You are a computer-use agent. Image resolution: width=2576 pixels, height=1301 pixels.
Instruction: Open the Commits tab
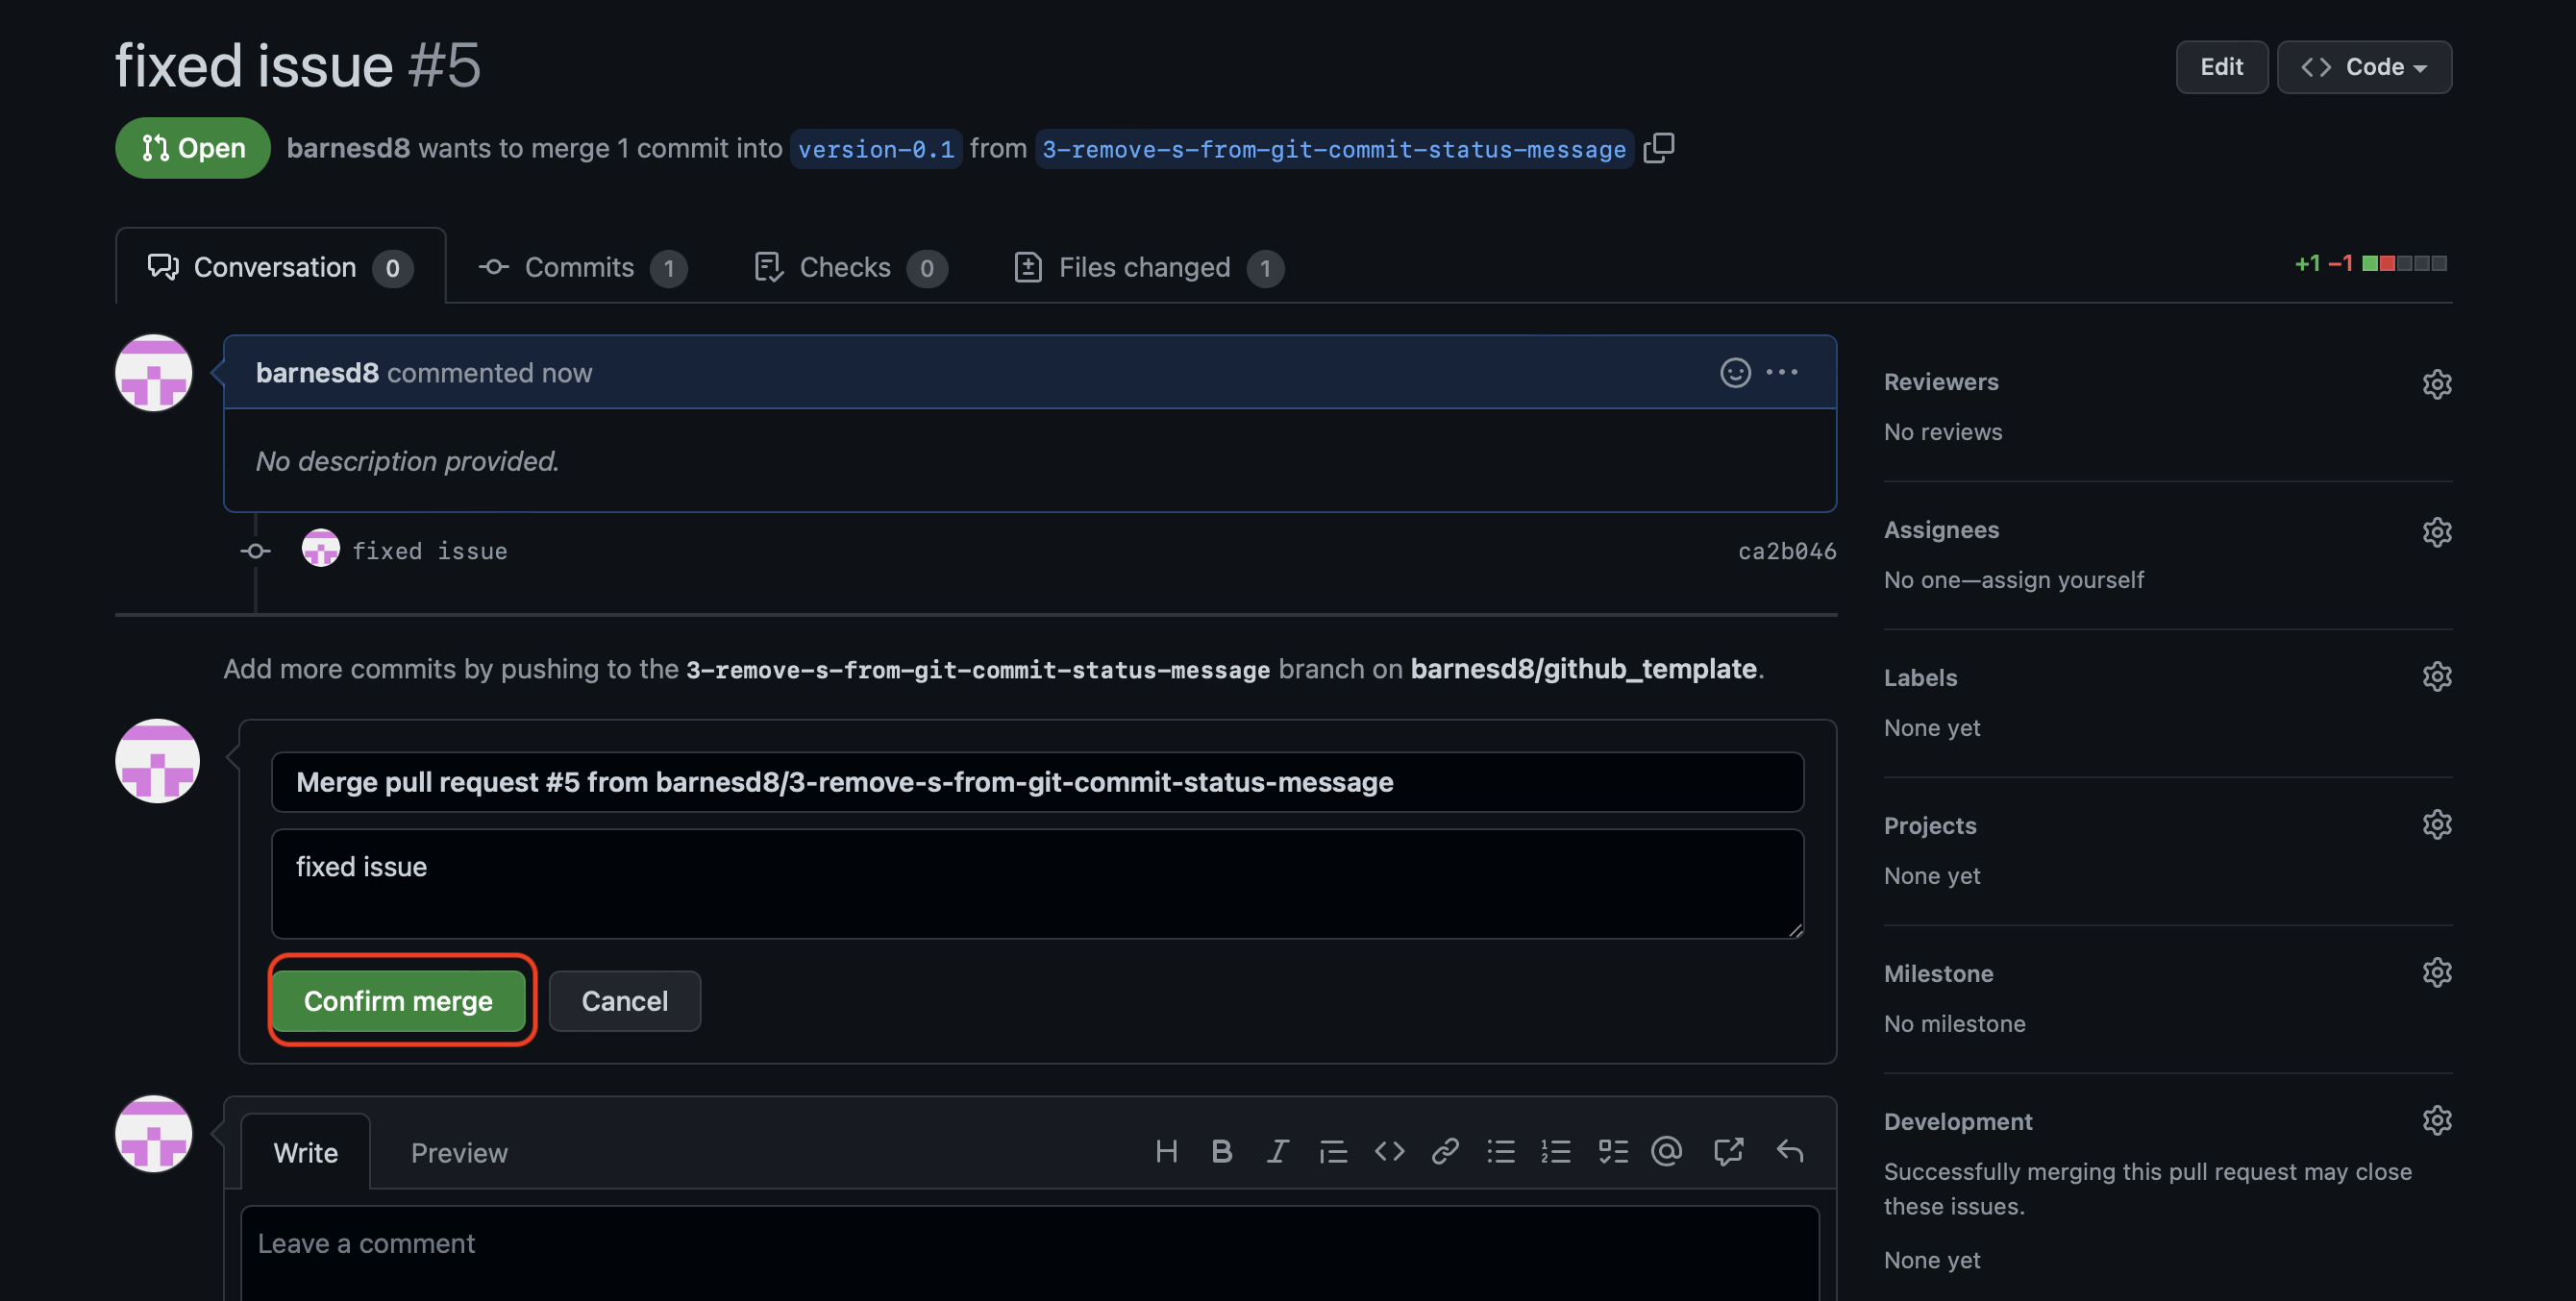[x=581, y=267]
